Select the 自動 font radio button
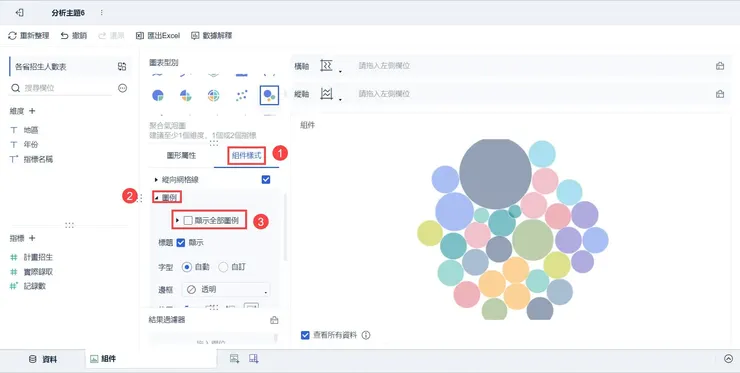 [187, 267]
